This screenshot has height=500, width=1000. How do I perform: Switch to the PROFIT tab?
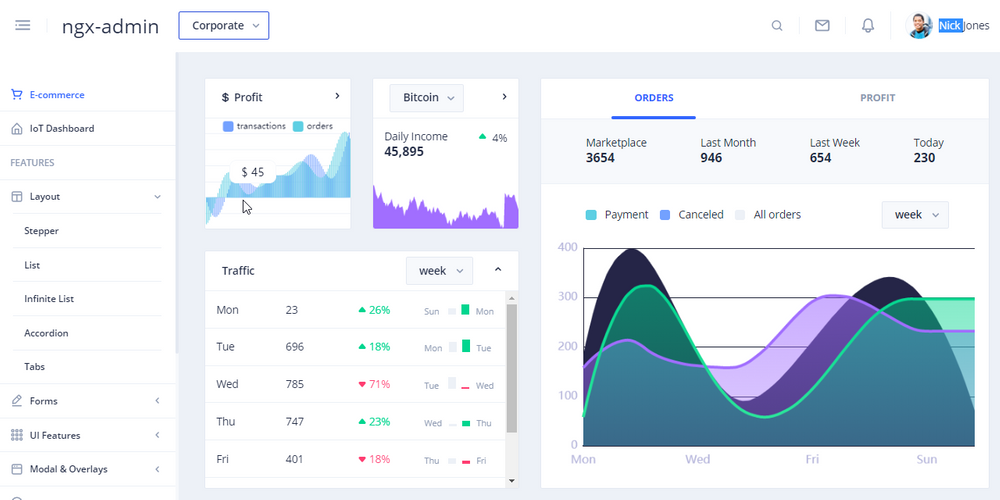(878, 98)
